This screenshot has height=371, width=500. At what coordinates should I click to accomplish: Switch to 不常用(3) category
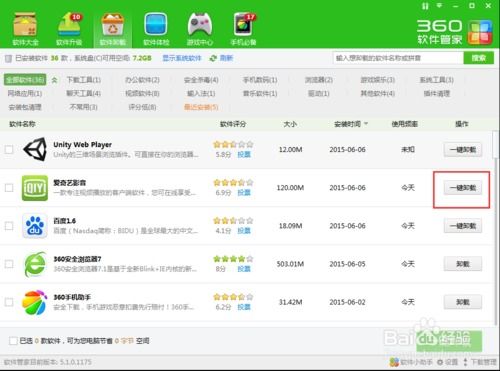click(84, 107)
